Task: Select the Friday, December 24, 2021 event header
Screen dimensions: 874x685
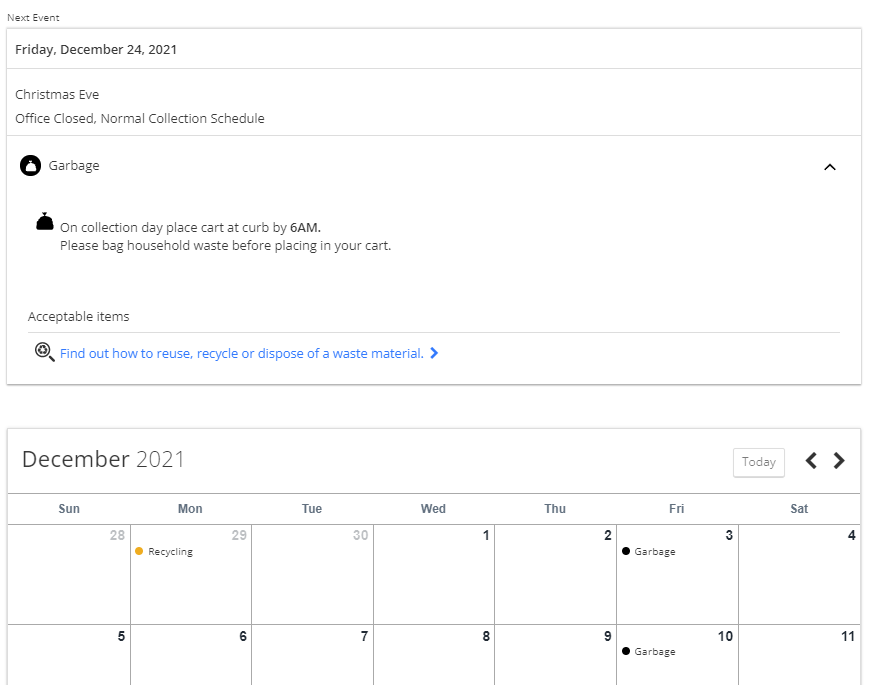Action: [x=434, y=49]
